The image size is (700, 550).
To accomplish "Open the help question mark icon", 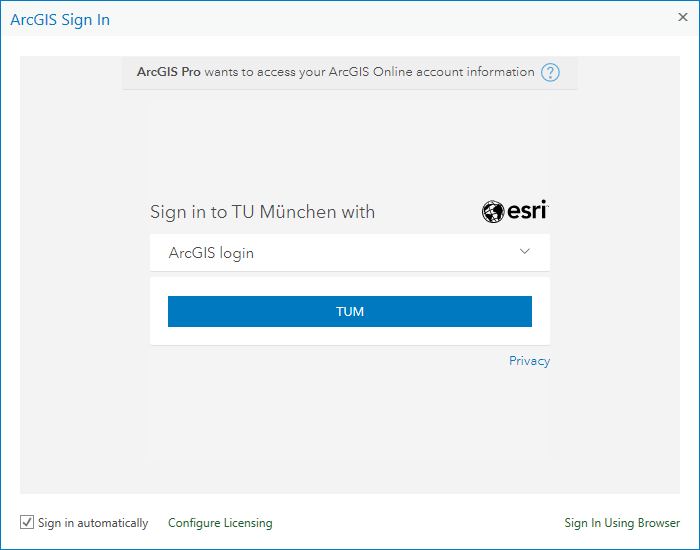I will [550, 72].
